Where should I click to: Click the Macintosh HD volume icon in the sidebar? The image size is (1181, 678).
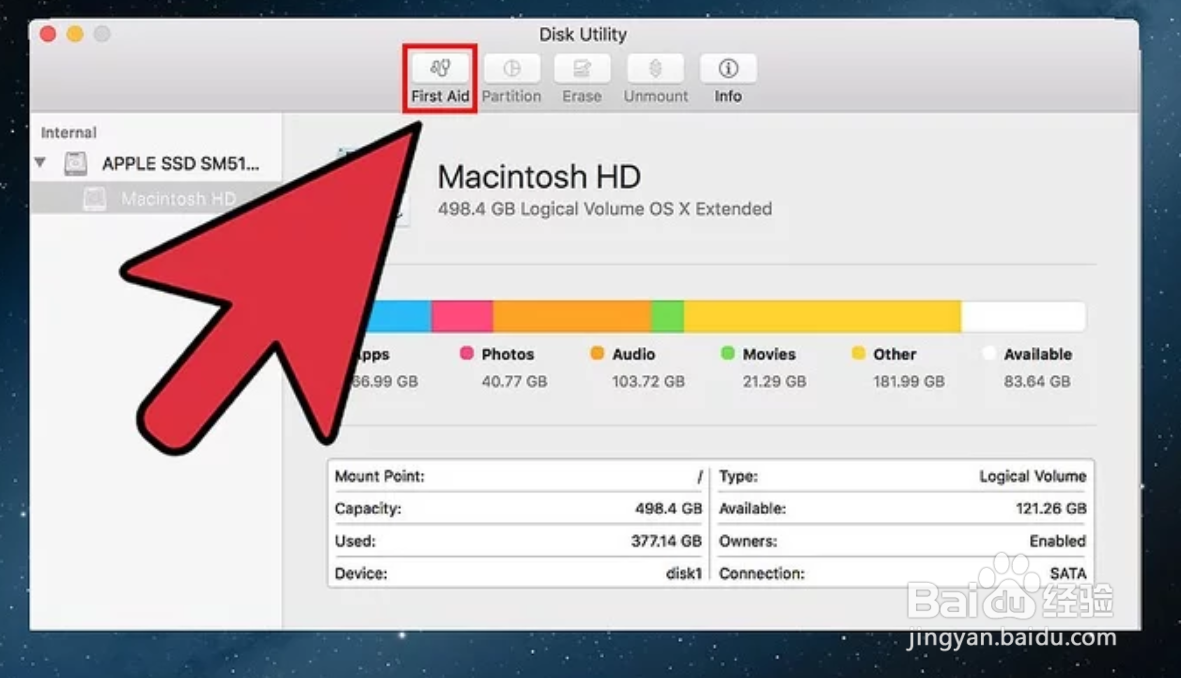[94, 199]
